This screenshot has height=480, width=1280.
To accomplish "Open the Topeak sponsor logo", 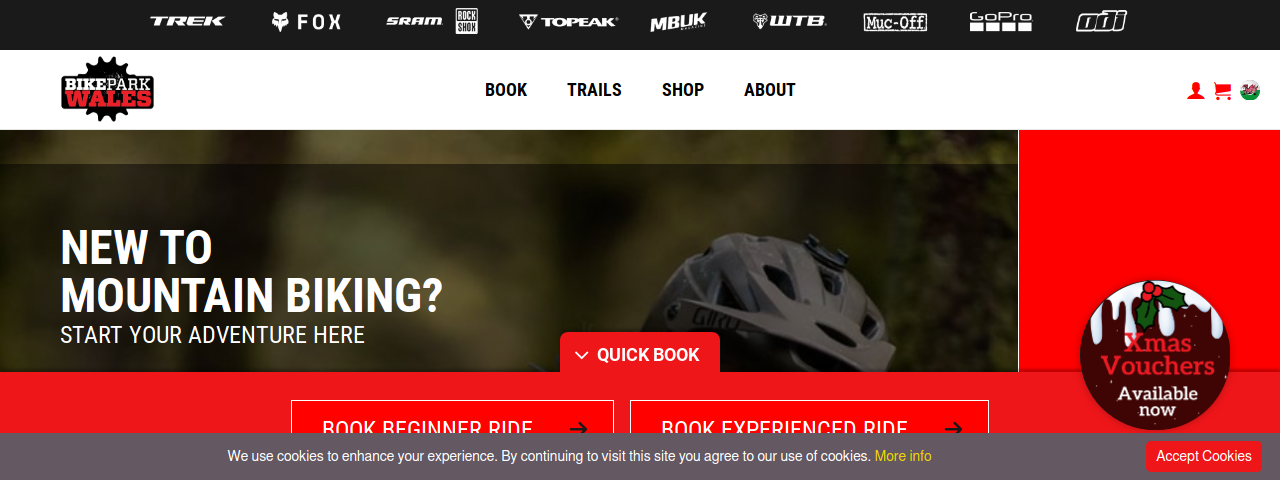I will [569, 21].
